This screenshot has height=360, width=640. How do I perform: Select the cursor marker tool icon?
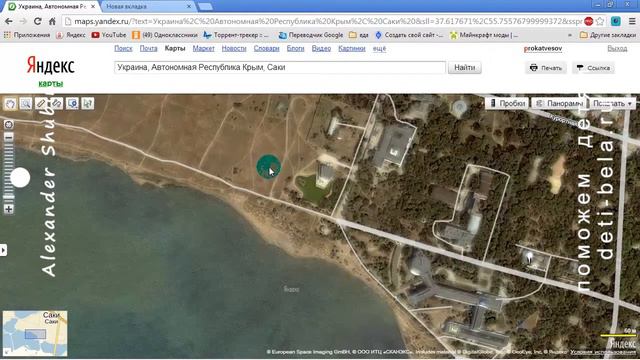tap(88, 104)
